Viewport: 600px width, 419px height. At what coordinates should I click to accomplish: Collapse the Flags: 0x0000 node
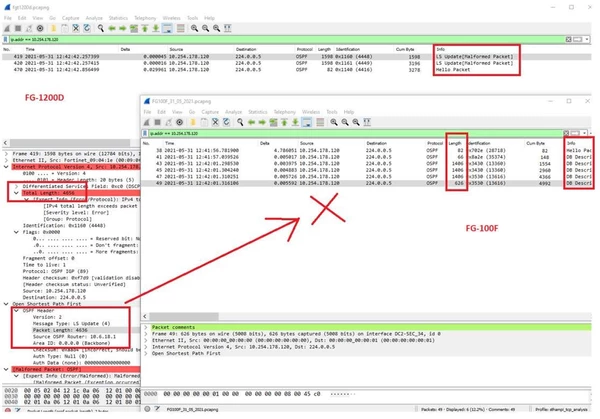click(x=16, y=232)
